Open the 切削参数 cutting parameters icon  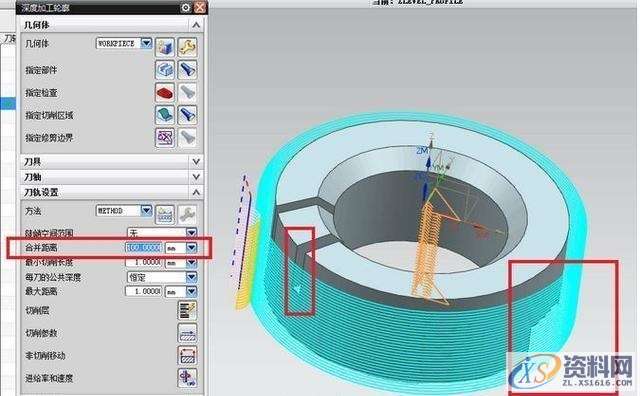[x=187, y=333]
